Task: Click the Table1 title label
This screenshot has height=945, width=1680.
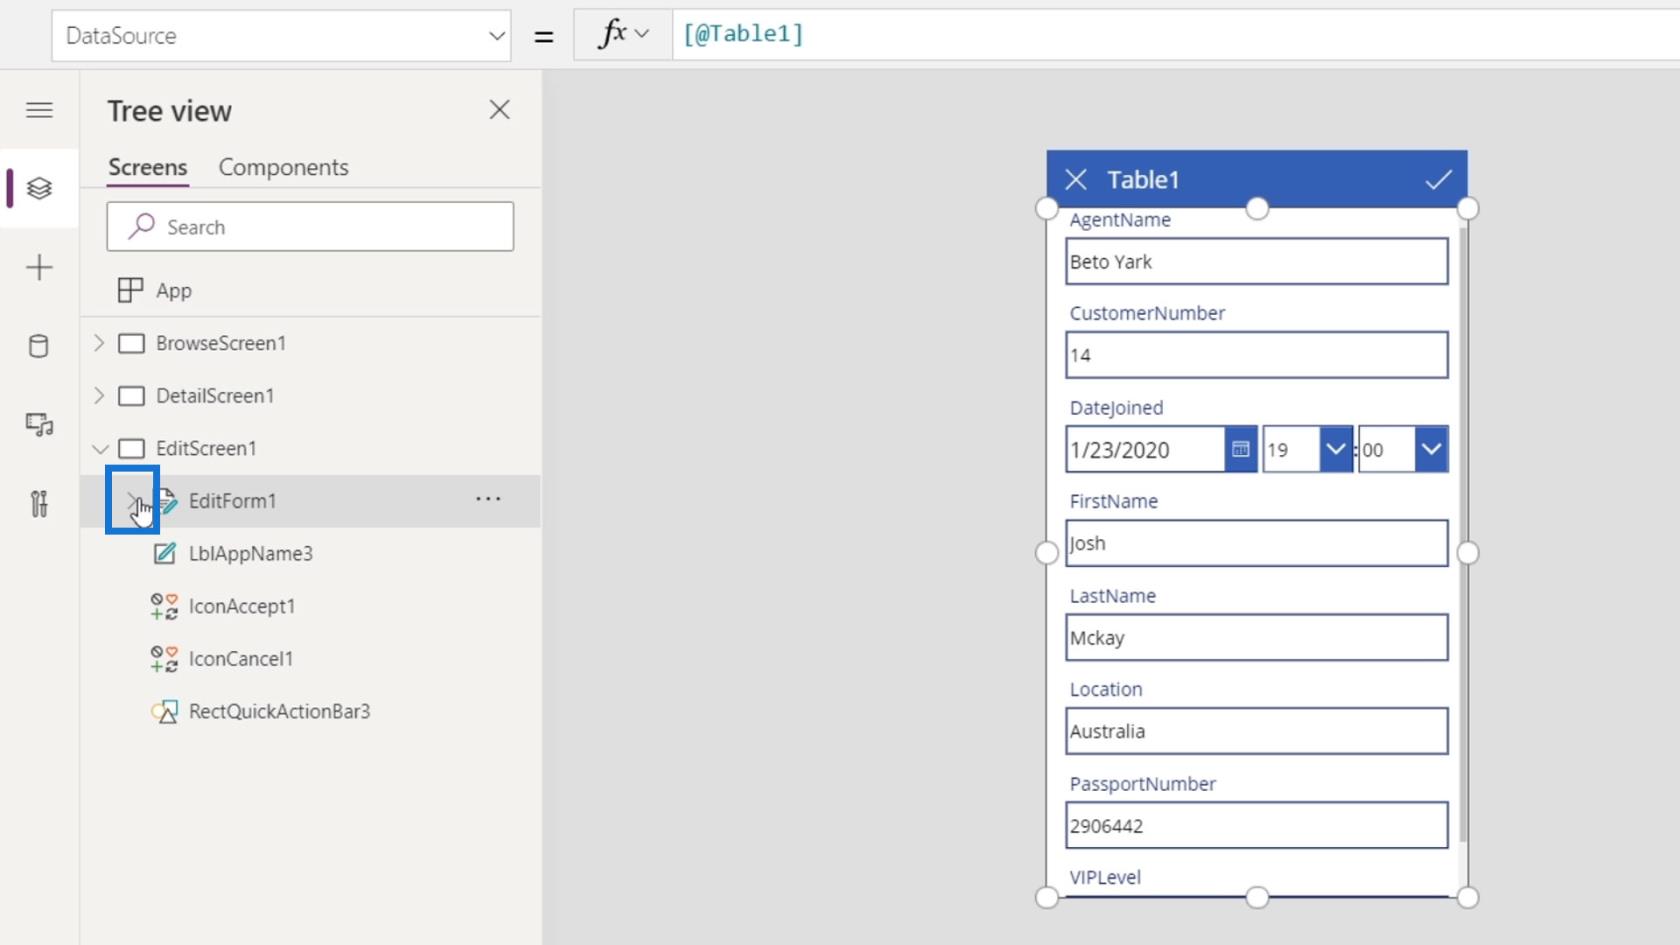Action: point(1143,180)
